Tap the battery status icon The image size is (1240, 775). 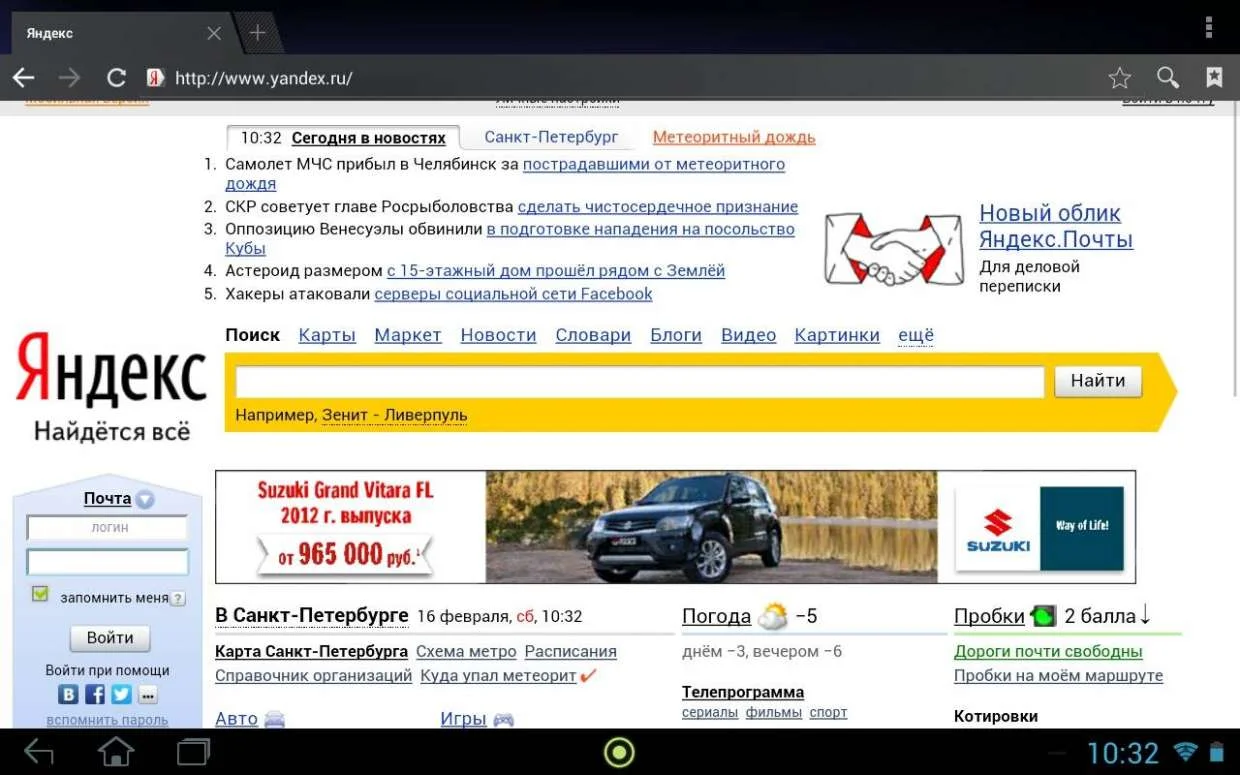[1217, 751]
